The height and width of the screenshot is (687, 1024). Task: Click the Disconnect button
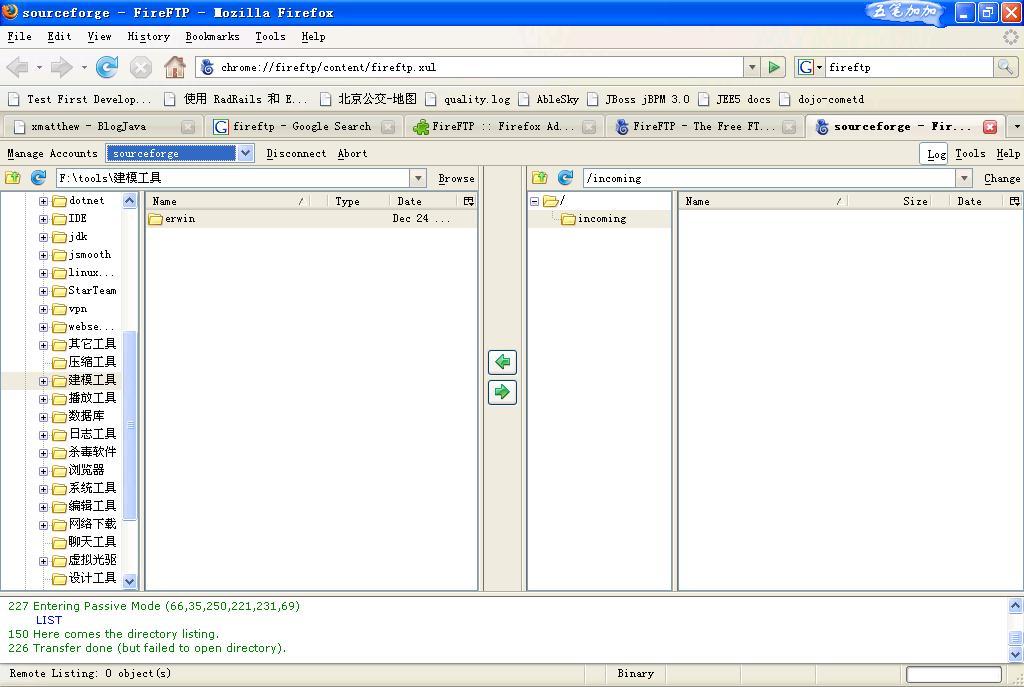(x=296, y=153)
